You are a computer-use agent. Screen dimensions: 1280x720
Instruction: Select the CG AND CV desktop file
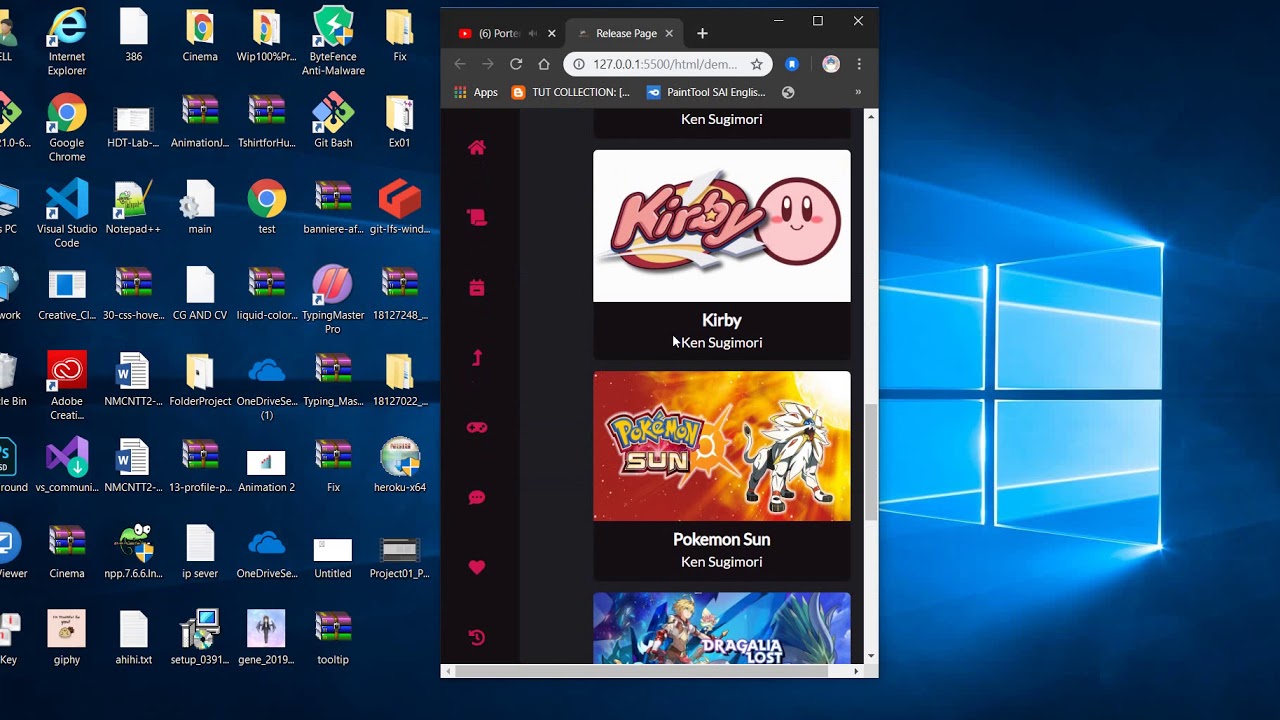click(x=200, y=293)
